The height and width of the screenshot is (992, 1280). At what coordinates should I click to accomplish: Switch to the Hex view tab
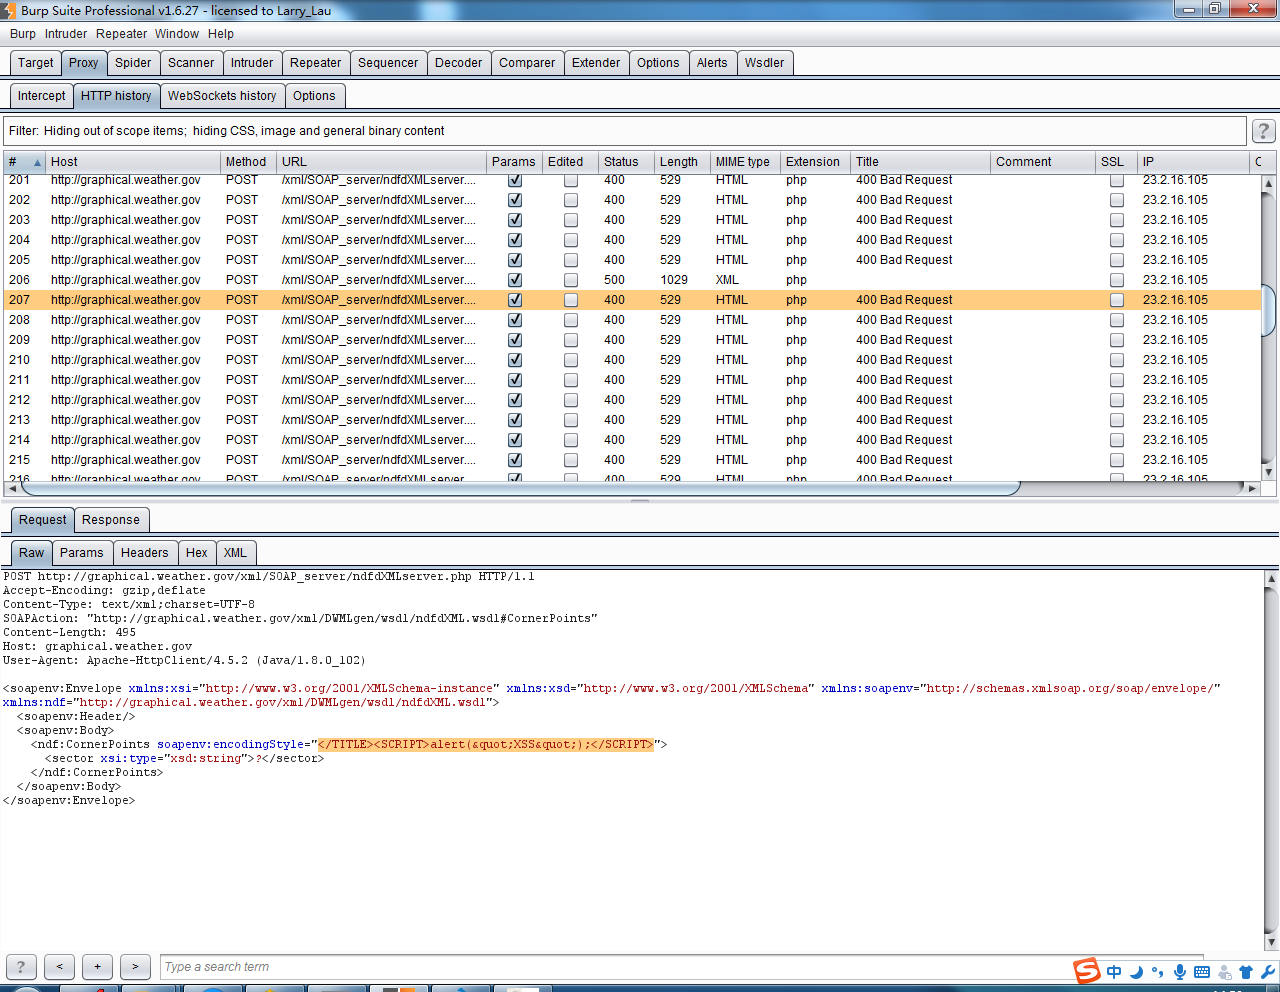[x=197, y=553]
